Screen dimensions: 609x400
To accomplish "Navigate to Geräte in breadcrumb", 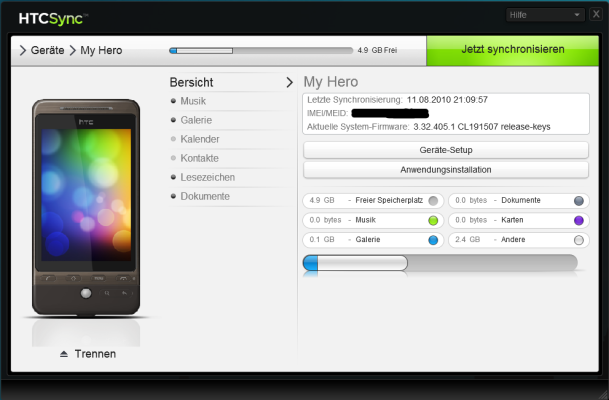I will [x=47, y=50].
